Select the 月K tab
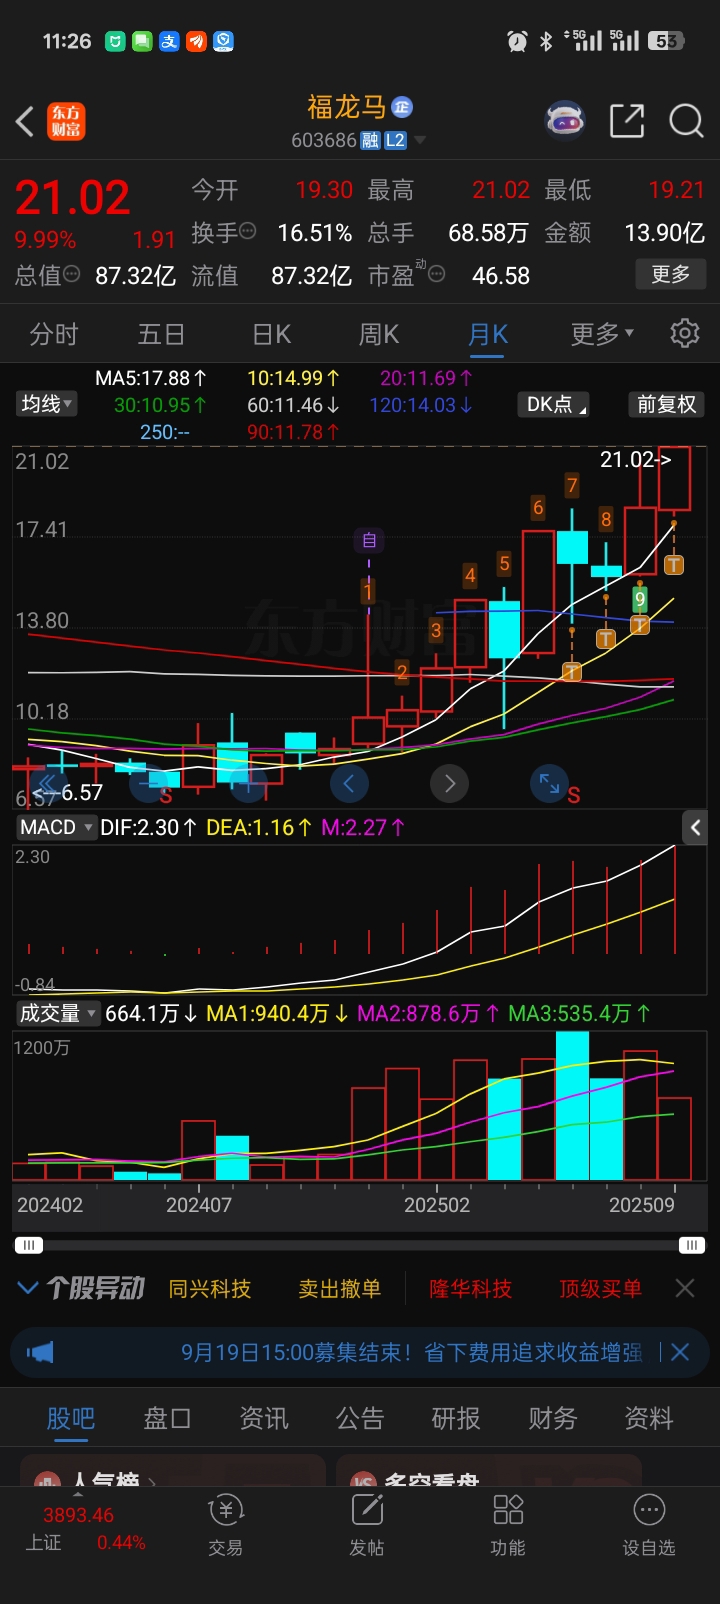This screenshot has width=720, height=1604. pos(488,333)
